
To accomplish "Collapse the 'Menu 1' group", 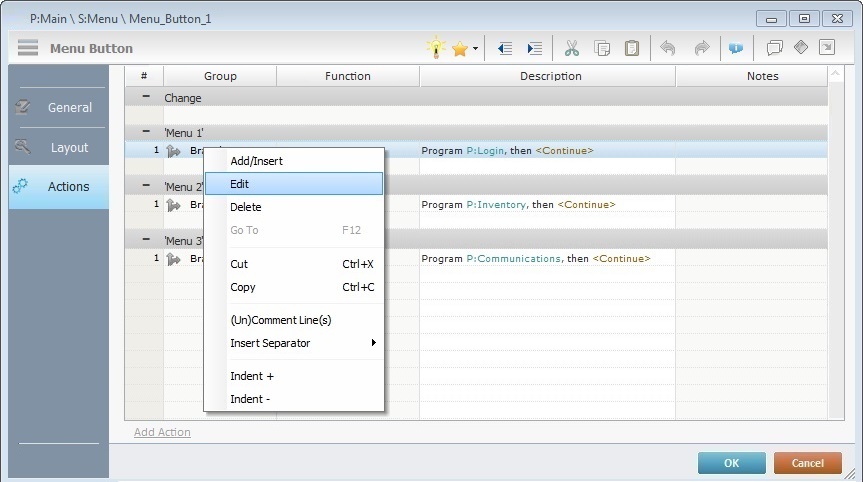I will coord(146,132).
